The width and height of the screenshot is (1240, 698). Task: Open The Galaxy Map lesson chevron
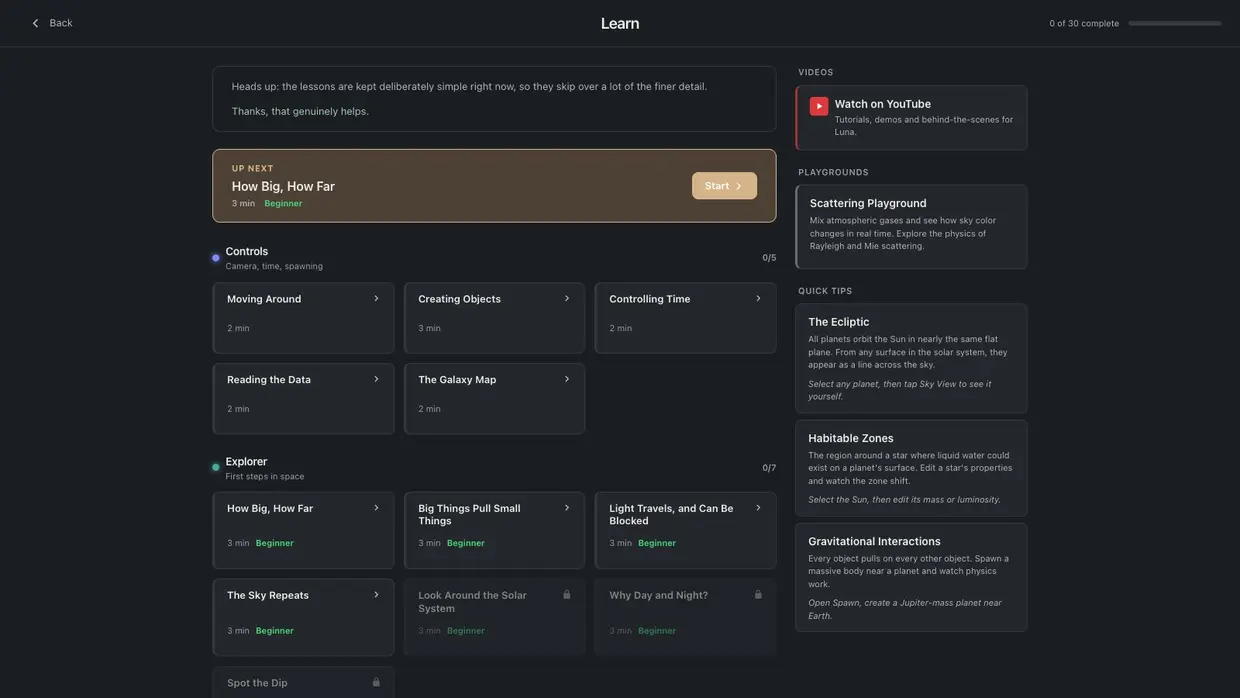567,380
